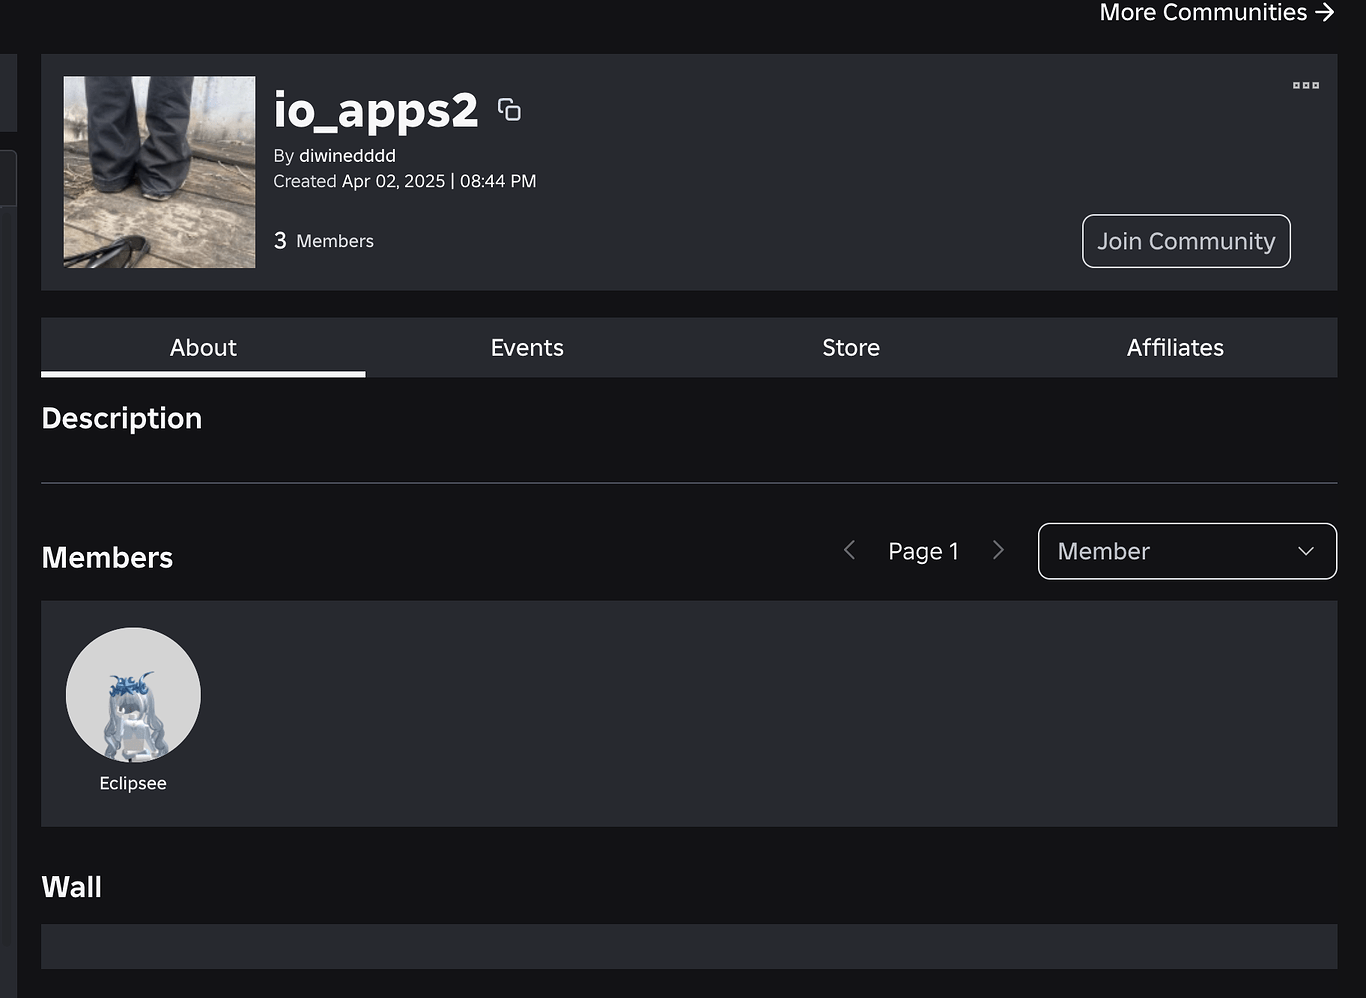1366x998 pixels.
Task: Click More Communities link
Action: [x=1203, y=12]
